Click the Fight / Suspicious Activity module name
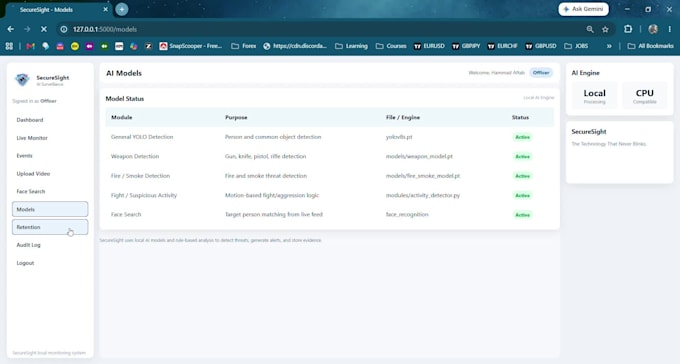This screenshot has width=680, height=364. coord(144,195)
